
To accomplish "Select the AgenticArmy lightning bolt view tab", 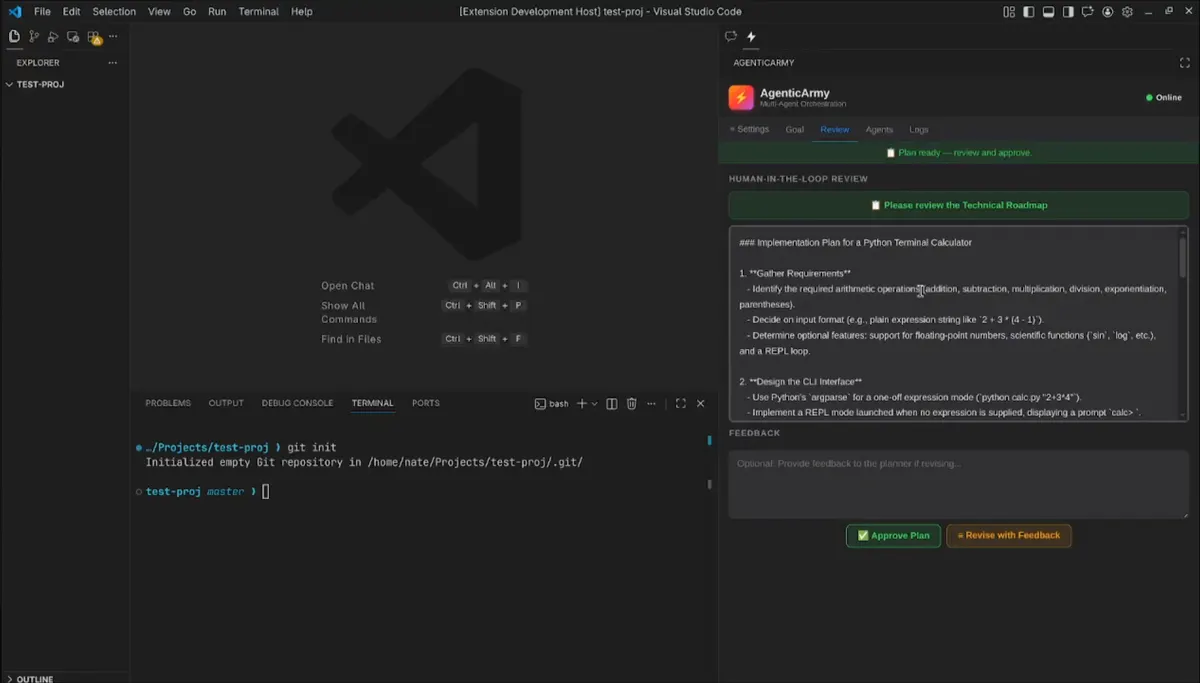I will (751, 37).
